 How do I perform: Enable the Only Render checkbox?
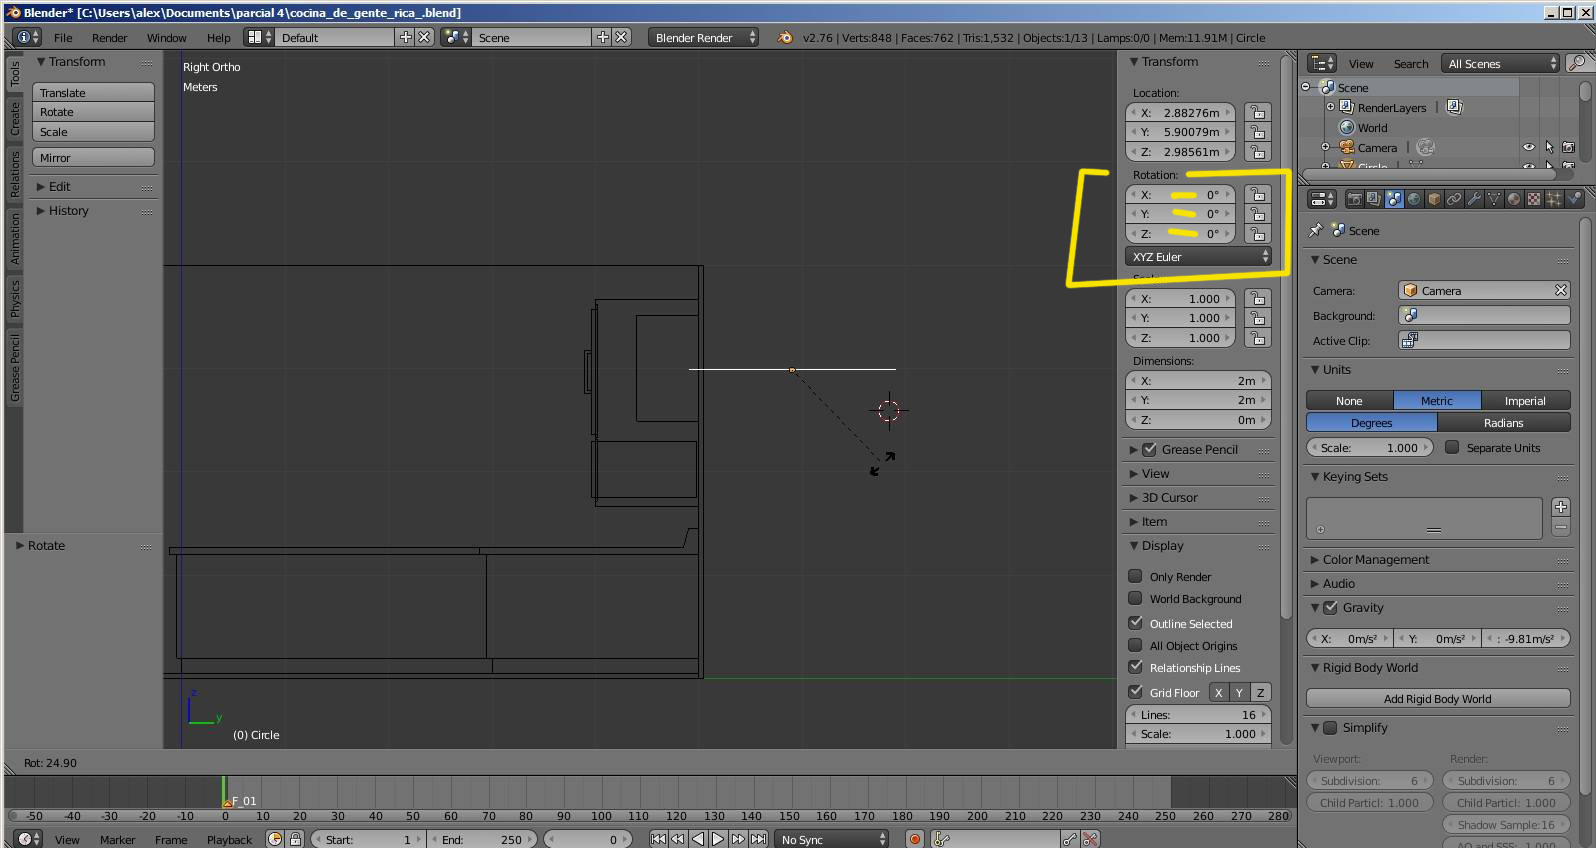click(x=1135, y=576)
